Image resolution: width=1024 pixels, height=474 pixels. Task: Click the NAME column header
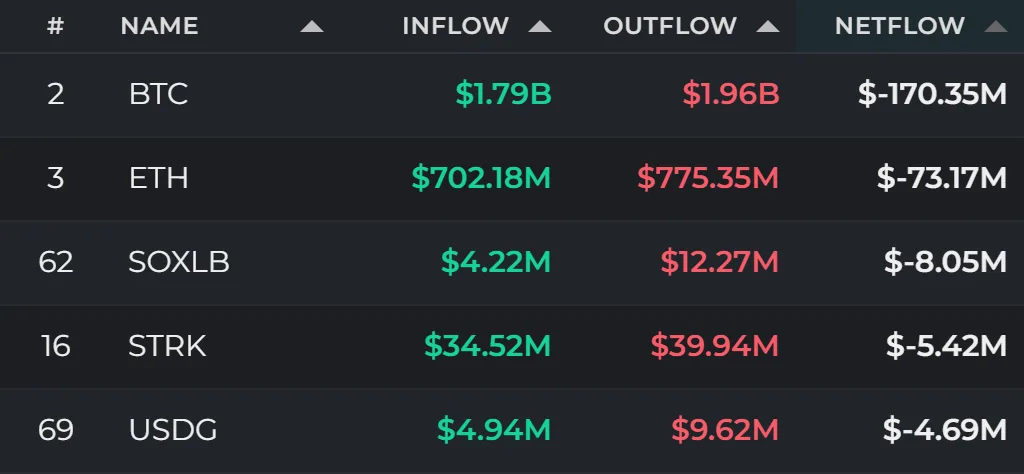tap(159, 26)
